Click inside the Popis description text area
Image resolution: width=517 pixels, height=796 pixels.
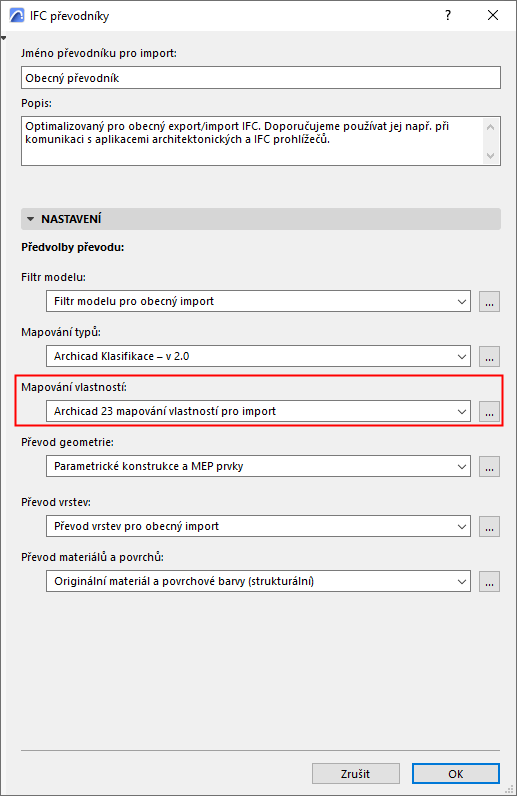(x=252, y=141)
